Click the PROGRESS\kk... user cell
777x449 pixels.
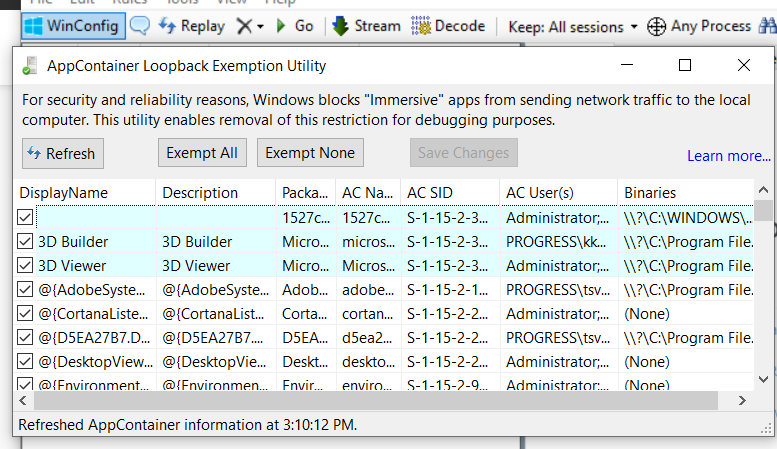[x=559, y=241]
